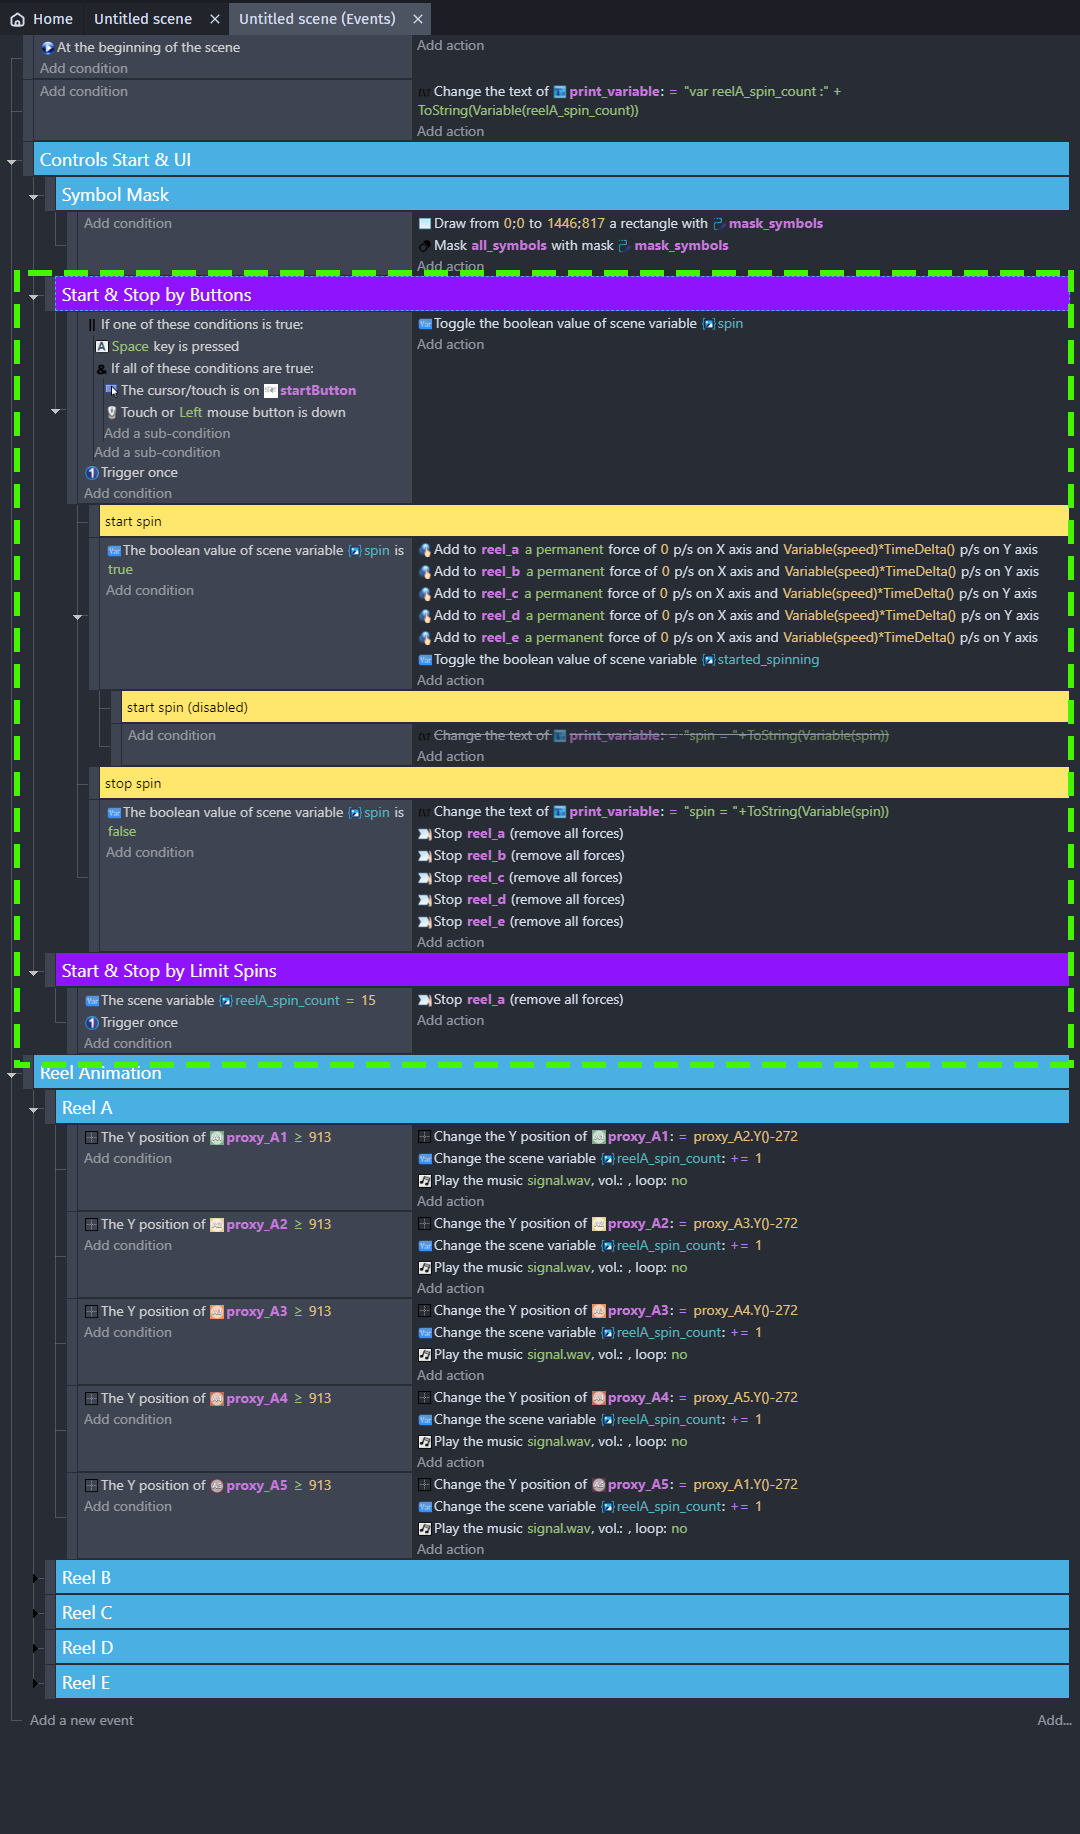Click the proxy_A5 object icon in the condition
Image resolution: width=1080 pixels, height=1834 pixels.
click(x=217, y=1486)
